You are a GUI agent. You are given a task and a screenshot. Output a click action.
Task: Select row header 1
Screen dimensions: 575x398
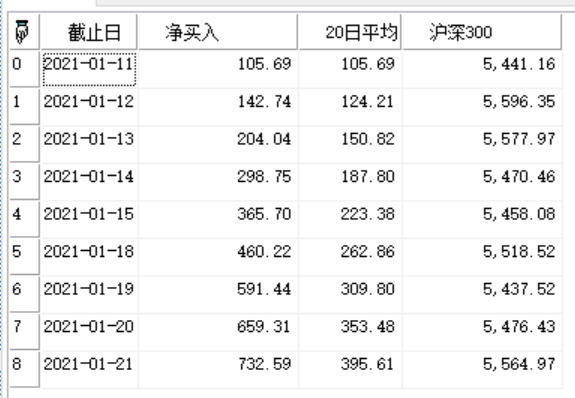click(x=24, y=106)
